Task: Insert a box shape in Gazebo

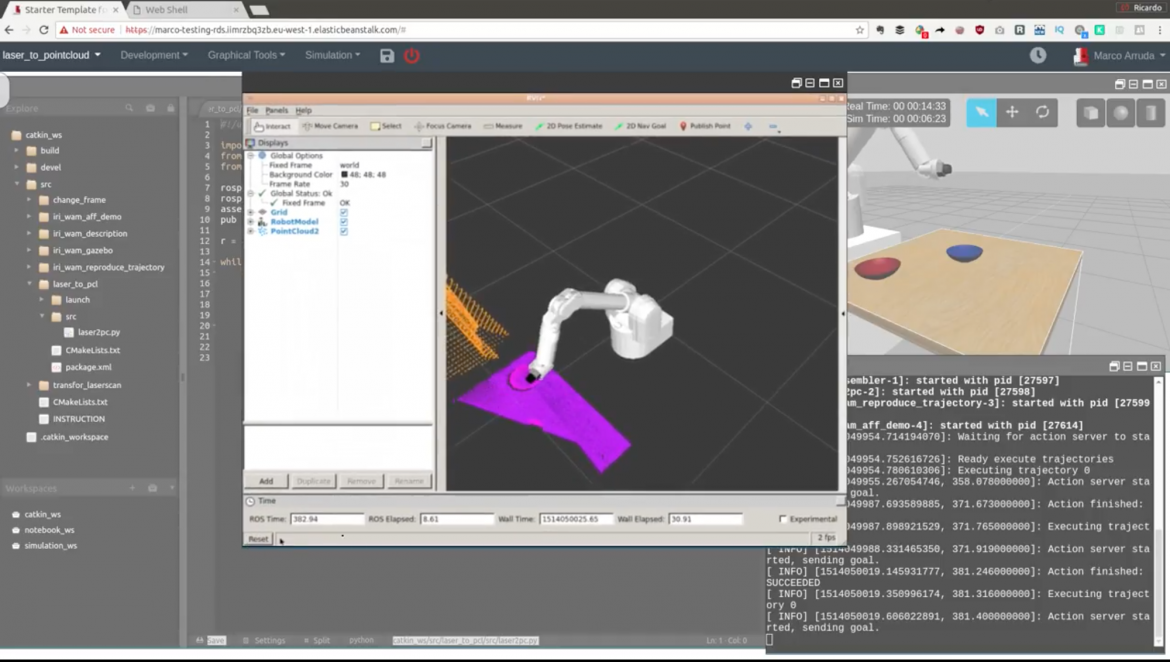Action: [1090, 113]
